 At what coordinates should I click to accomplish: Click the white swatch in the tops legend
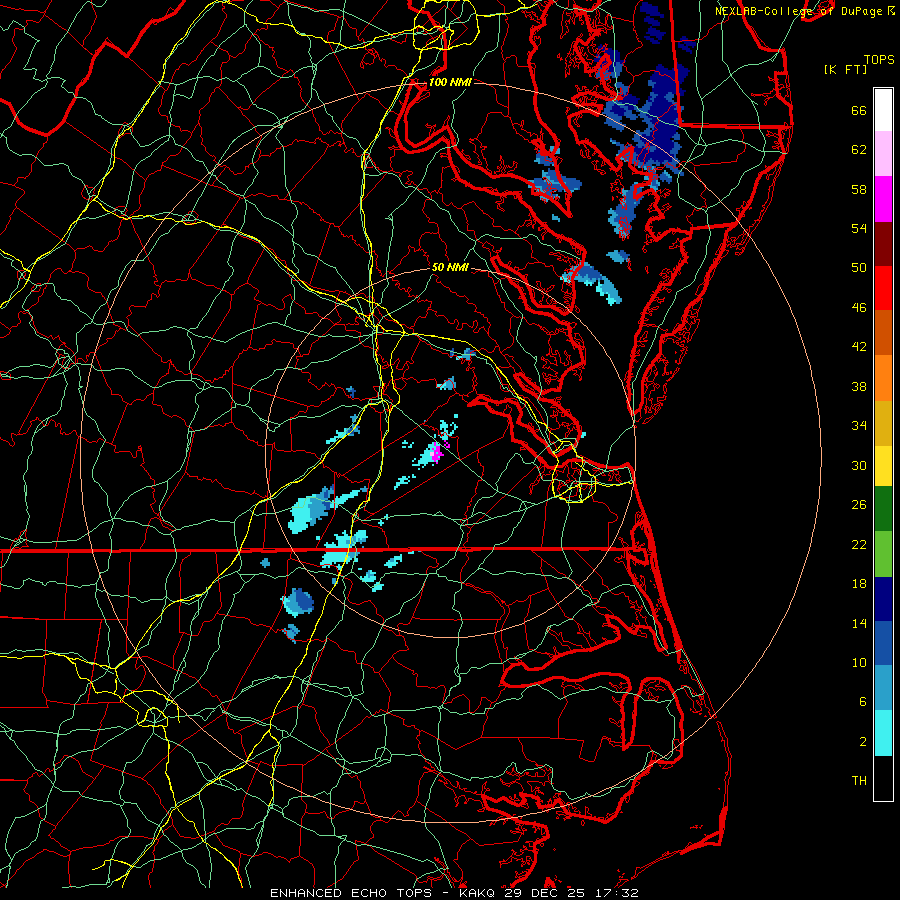(x=883, y=110)
